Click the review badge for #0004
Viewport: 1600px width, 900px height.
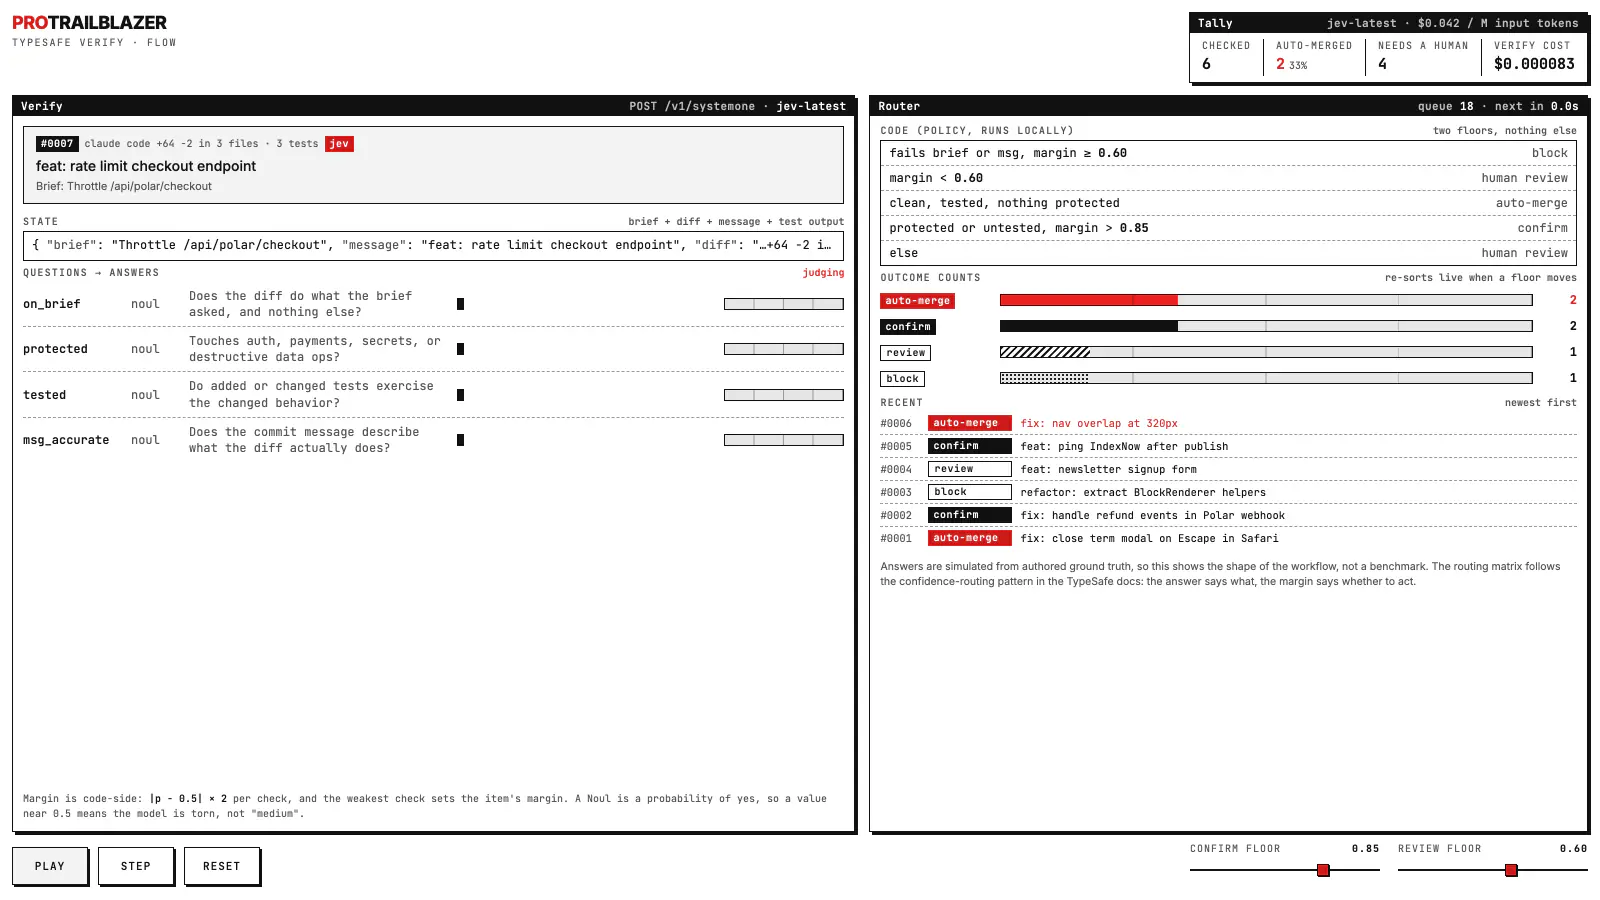[970, 469]
